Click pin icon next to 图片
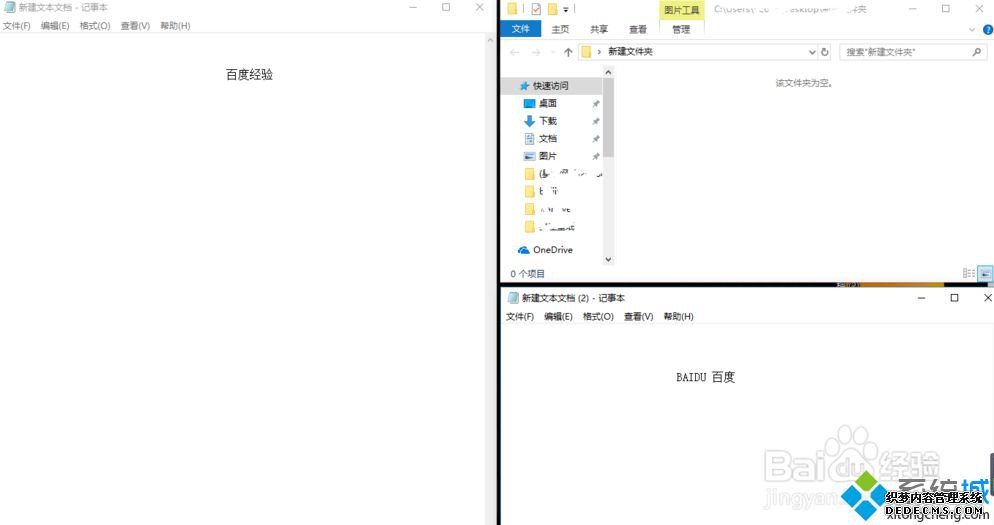Screen dimensions: 994x525 point(595,156)
